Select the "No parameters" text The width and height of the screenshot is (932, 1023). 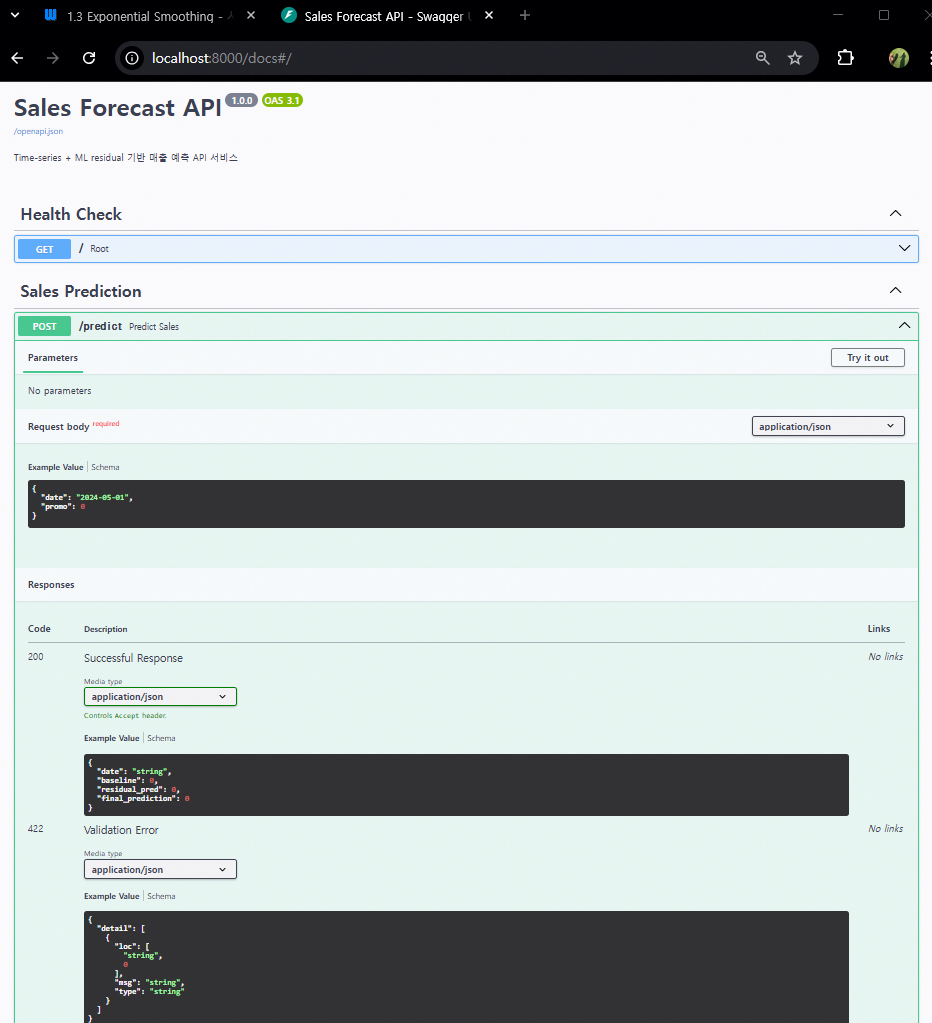tap(59, 391)
